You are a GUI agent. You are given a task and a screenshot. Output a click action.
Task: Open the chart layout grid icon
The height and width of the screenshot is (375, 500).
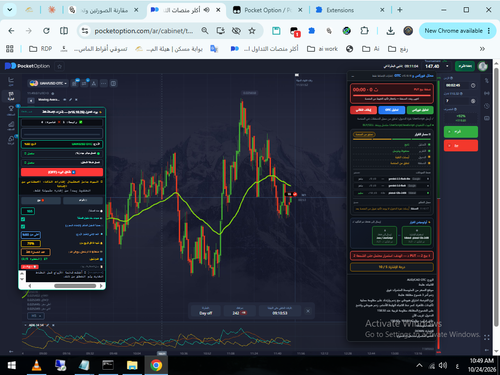[x=113, y=83]
